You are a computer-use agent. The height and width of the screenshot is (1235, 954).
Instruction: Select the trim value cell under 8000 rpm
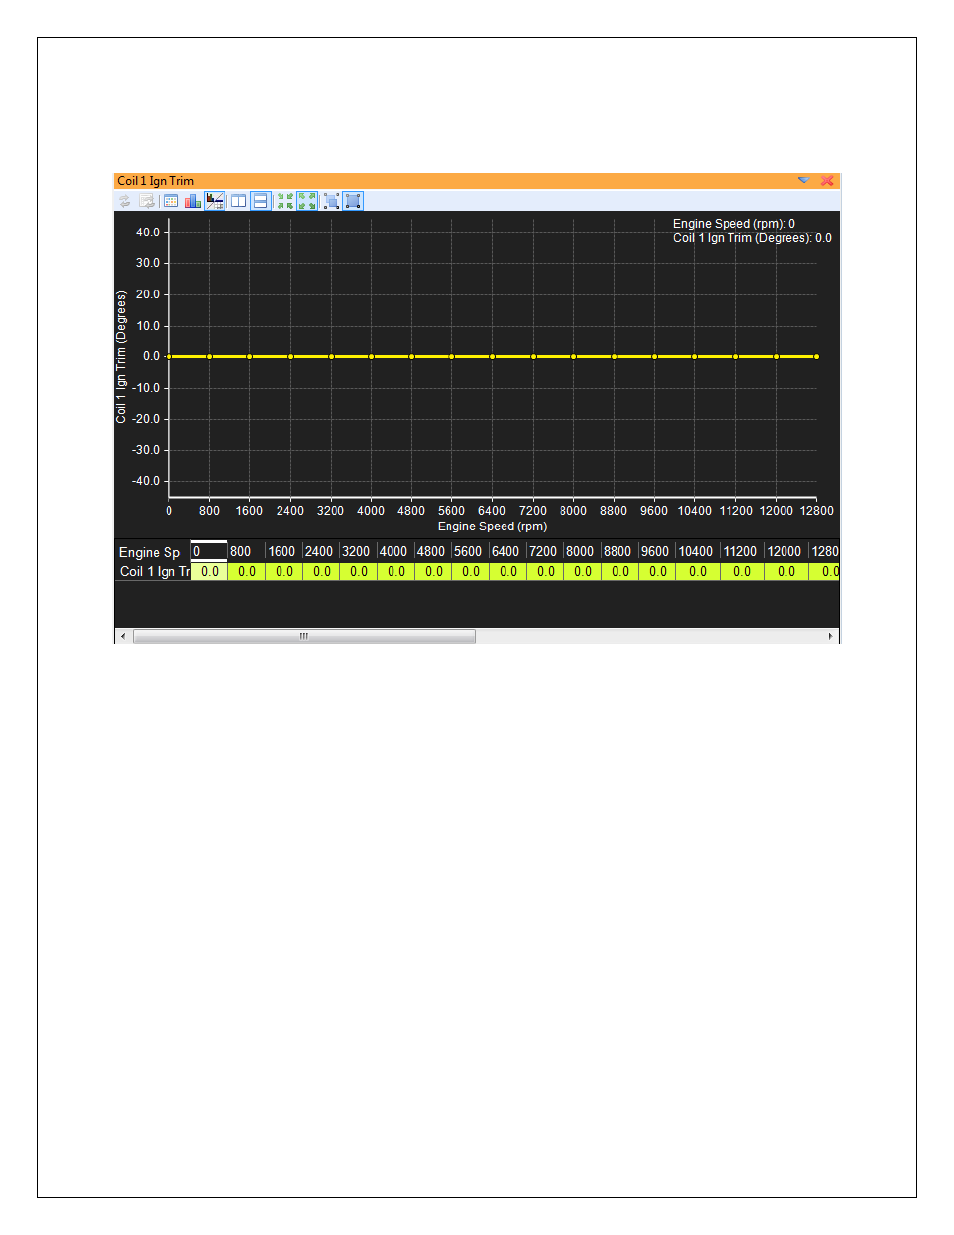coord(582,572)
